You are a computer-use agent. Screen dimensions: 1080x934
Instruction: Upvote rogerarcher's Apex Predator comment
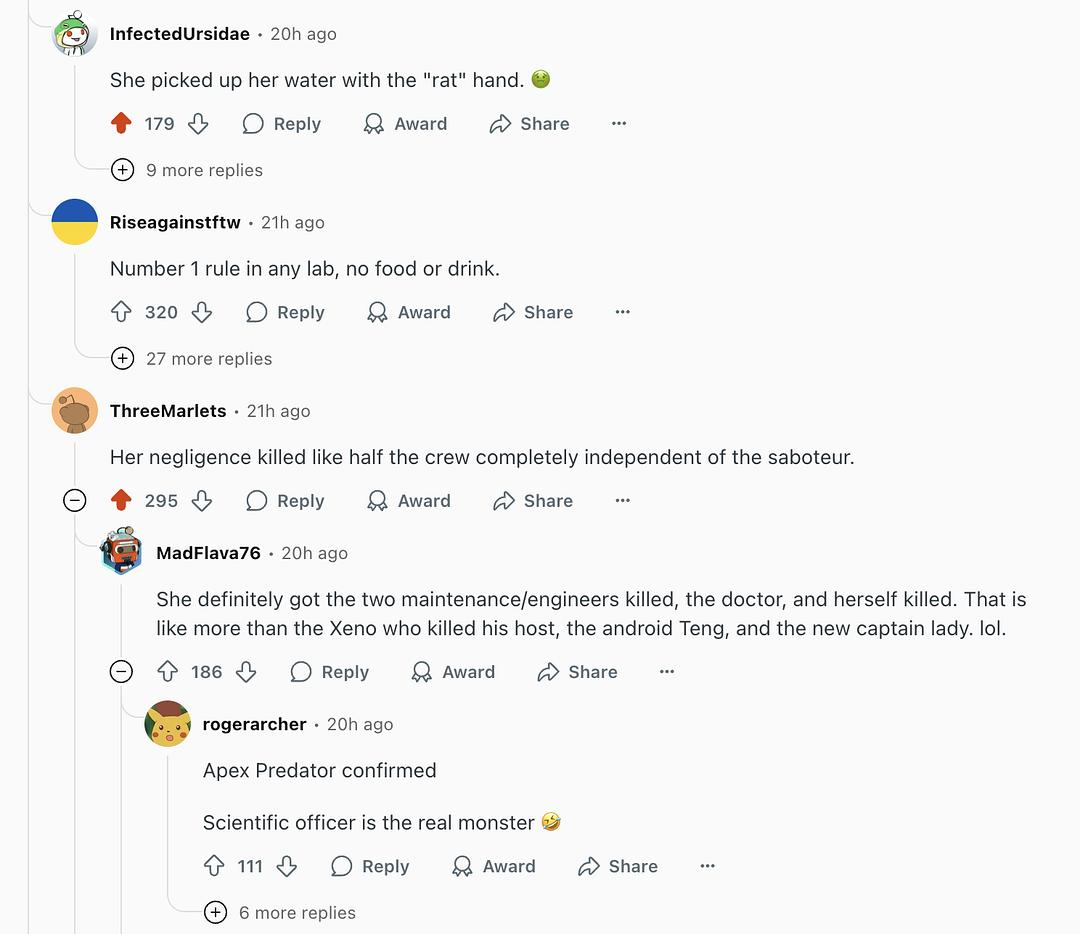[214, 866]
